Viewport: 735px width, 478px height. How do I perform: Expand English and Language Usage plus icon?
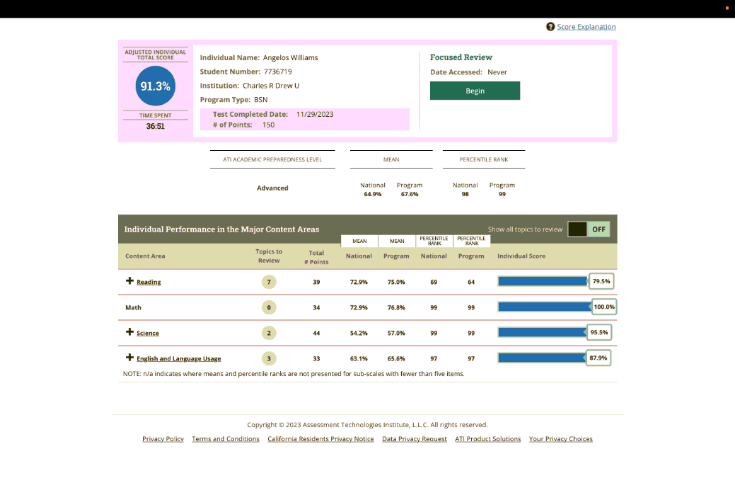[130, 357]
